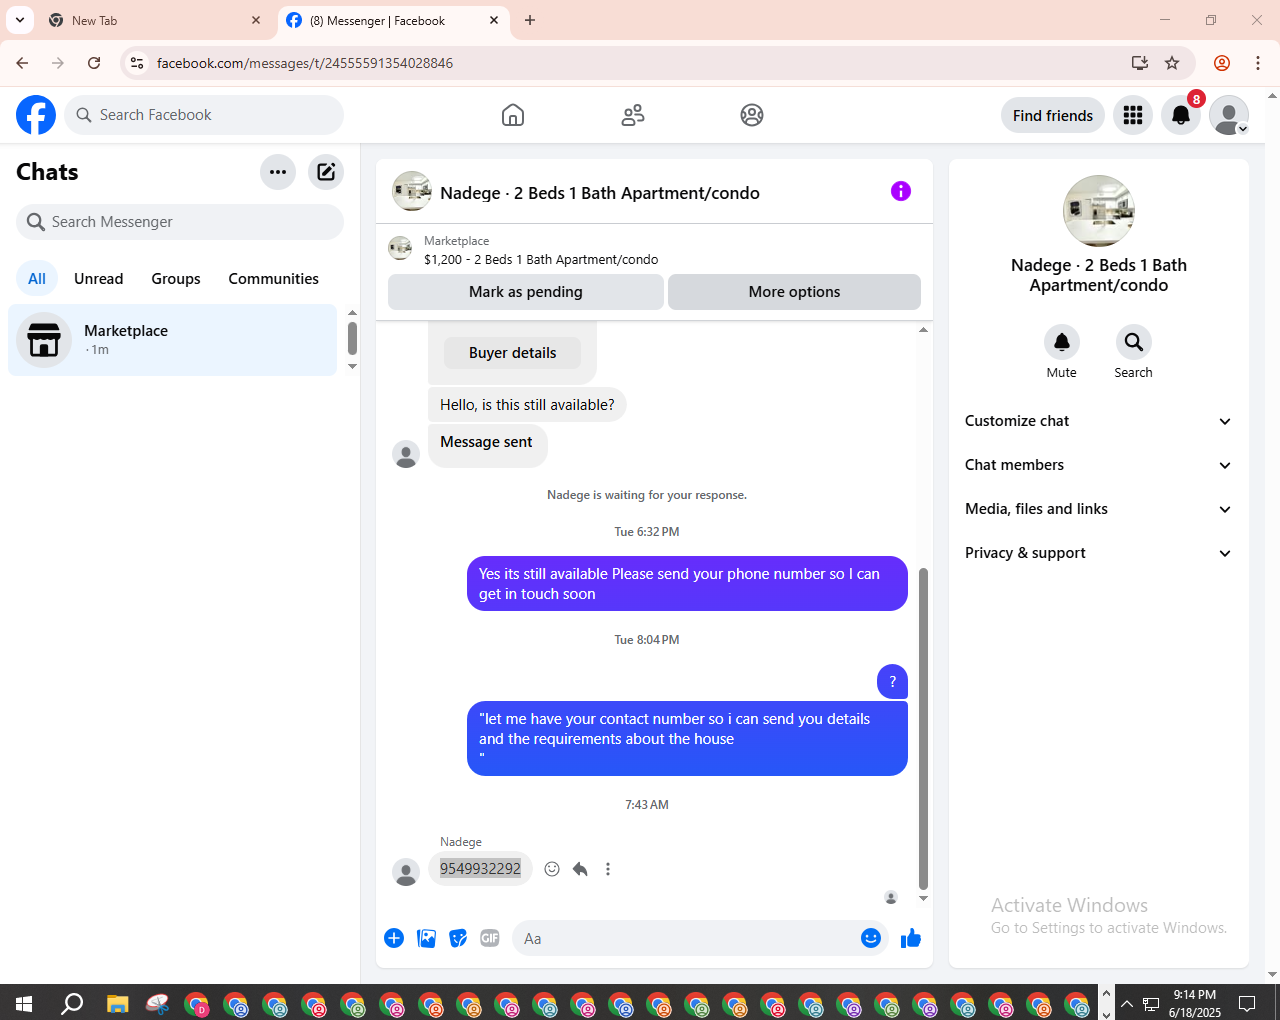Screen dimensions: 1280x1020
Task: Open Windows notification center
Action: 1247,1003
